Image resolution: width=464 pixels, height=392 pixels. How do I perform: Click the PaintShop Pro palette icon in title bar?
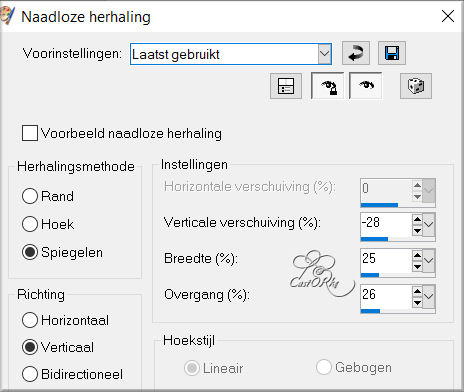pos(7,16)
